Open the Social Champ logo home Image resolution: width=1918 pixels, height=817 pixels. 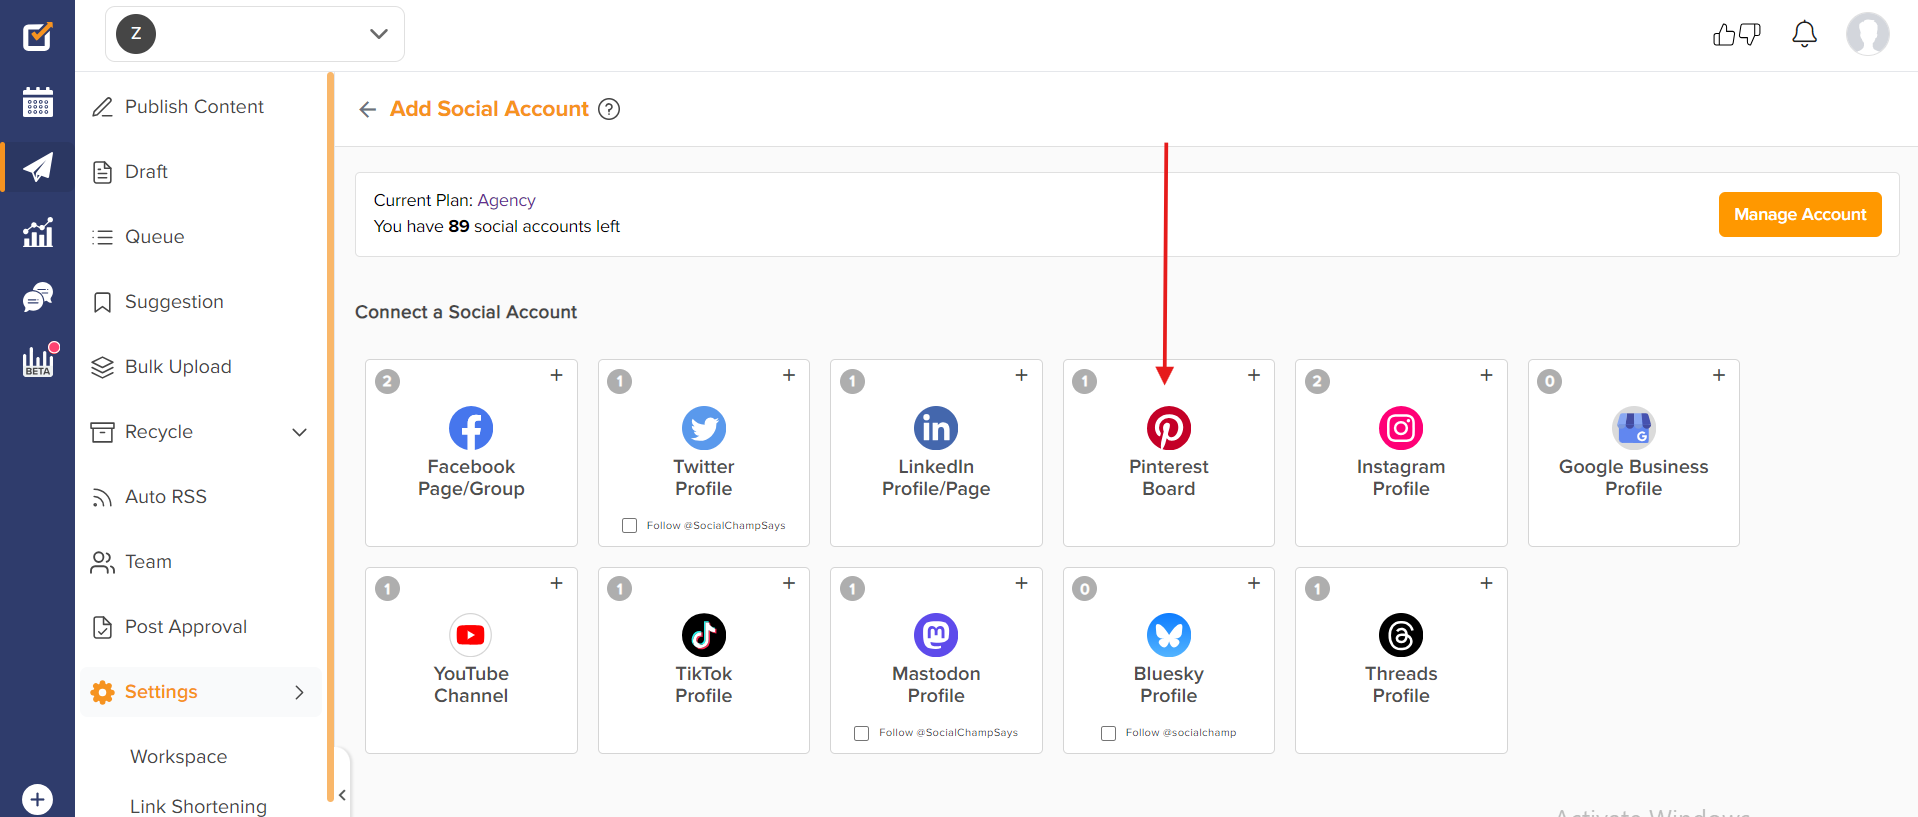[37, 36]
